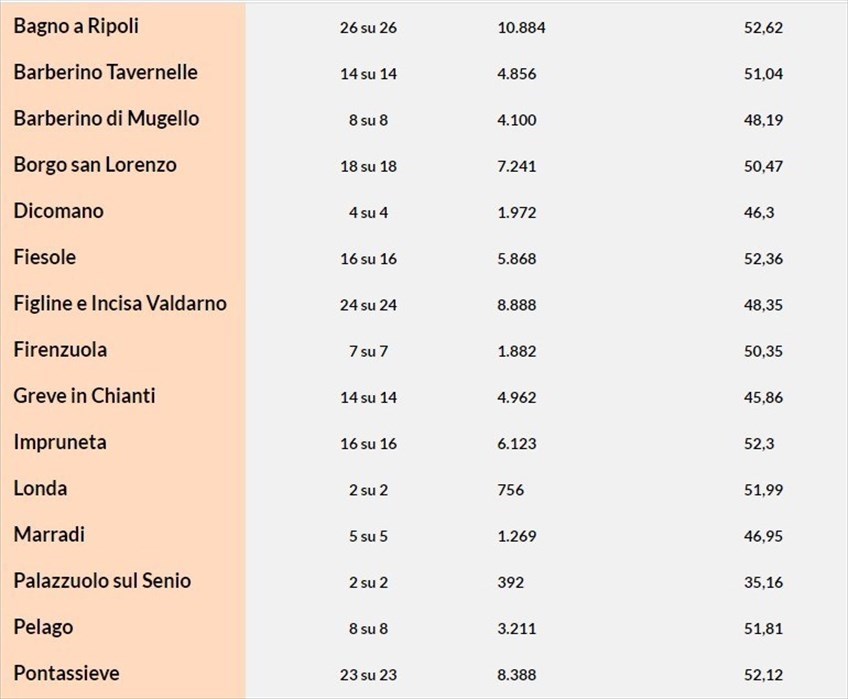Select the Barberino Tavernelle municipality name

105,73
